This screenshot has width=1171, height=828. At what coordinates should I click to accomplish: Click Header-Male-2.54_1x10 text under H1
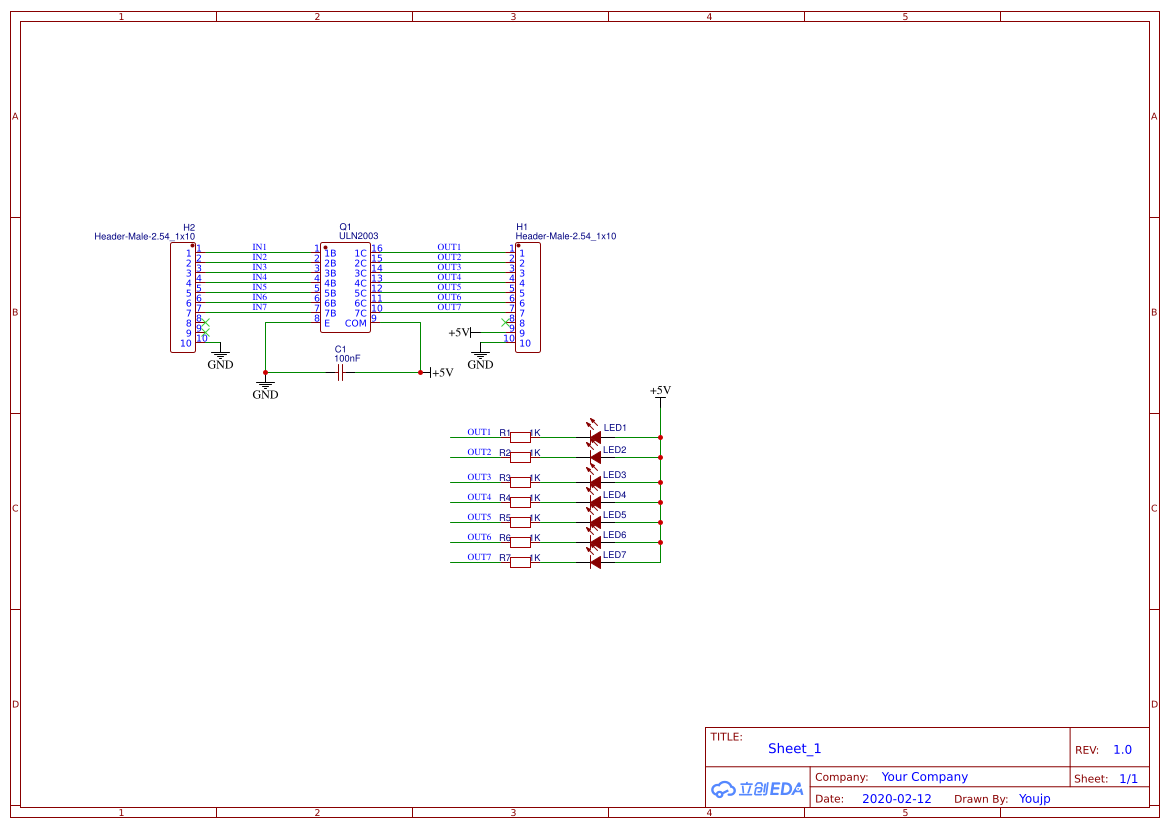566,236
